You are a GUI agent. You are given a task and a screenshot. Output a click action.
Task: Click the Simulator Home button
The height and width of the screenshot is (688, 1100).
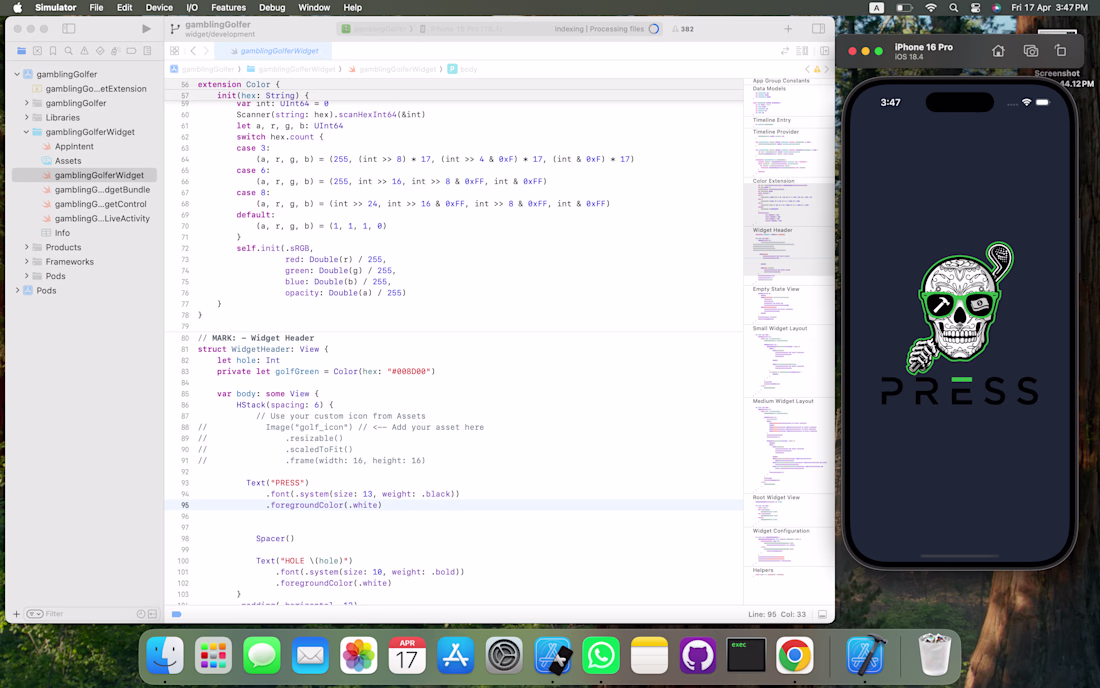(998, 51)
